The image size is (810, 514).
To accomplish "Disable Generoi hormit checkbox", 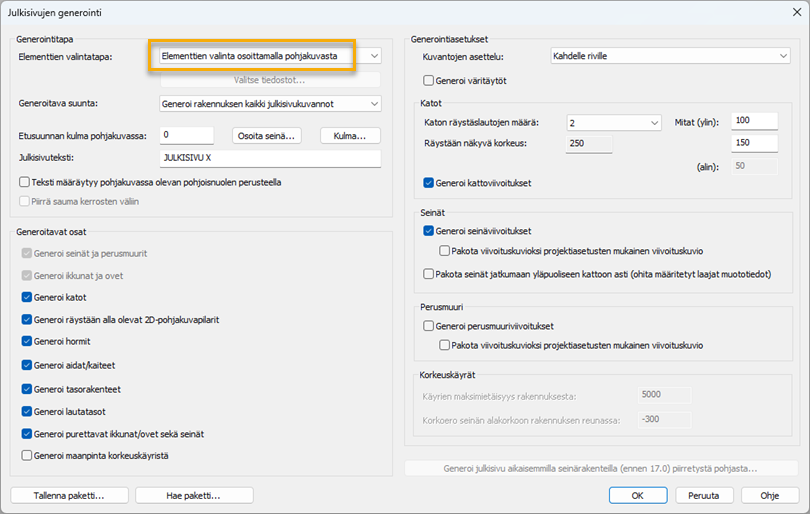I will click(x=26, y=342).
